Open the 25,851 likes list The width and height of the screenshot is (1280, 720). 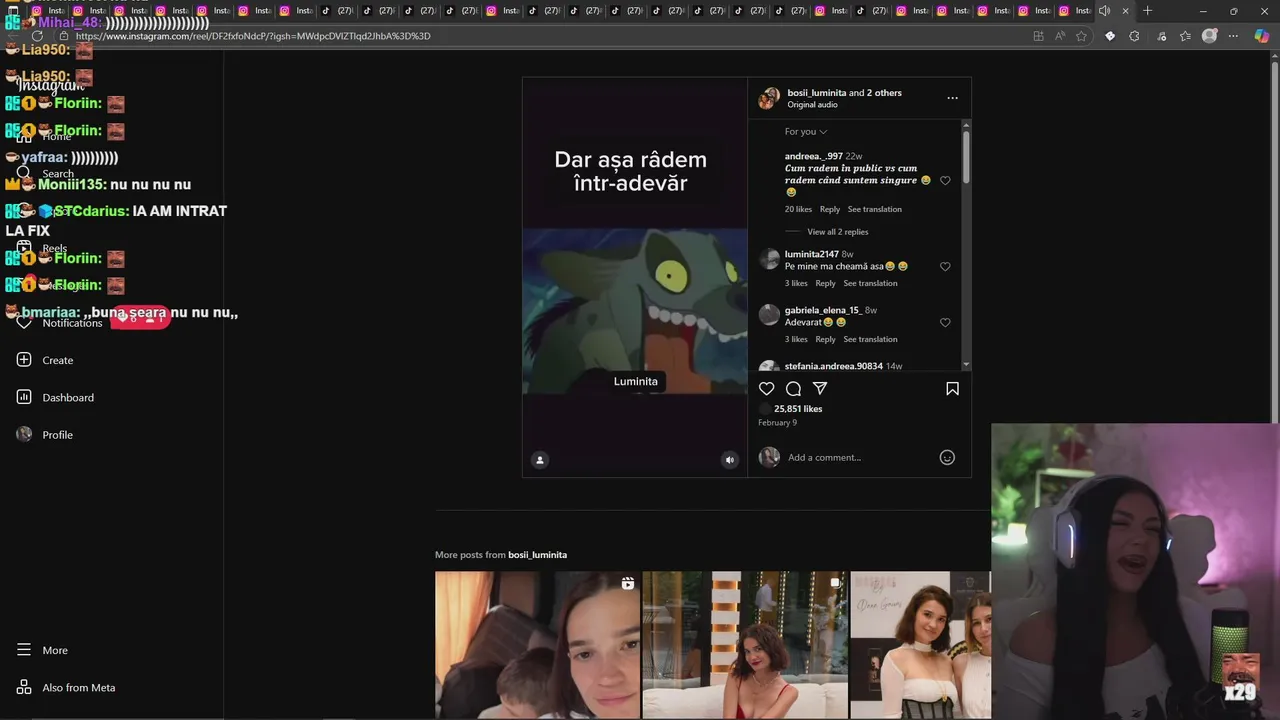(798, 409)
